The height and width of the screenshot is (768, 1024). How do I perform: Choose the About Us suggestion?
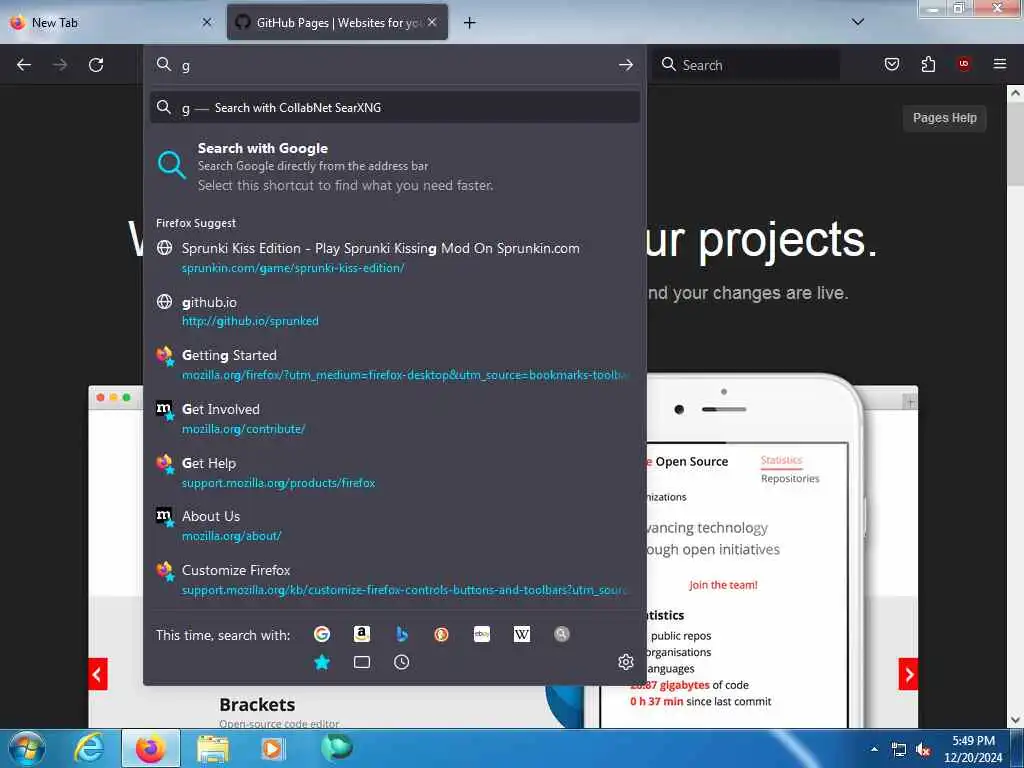(x=394, y=525)
